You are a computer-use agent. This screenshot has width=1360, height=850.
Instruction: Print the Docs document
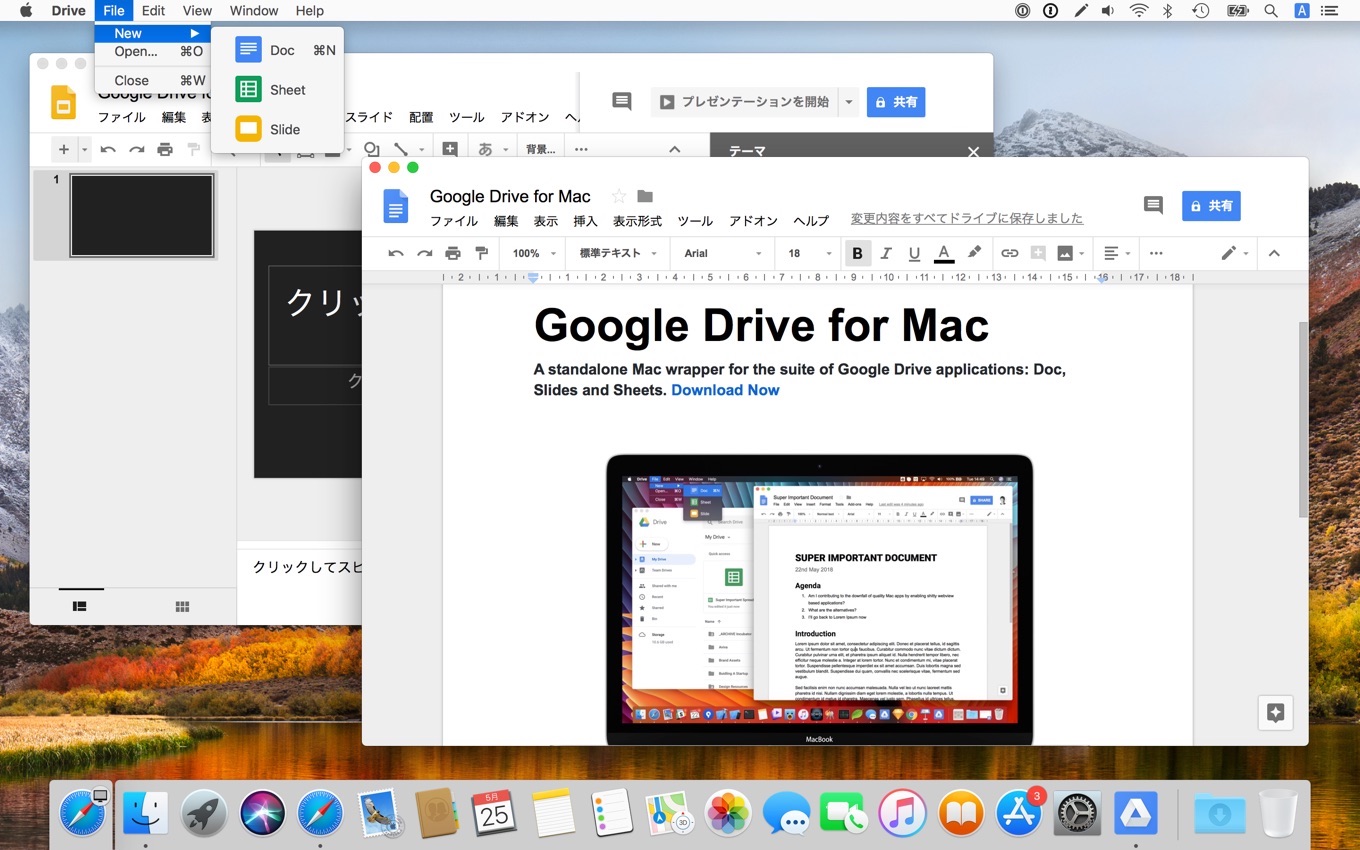pyautogui.click(x=453, y=253)
